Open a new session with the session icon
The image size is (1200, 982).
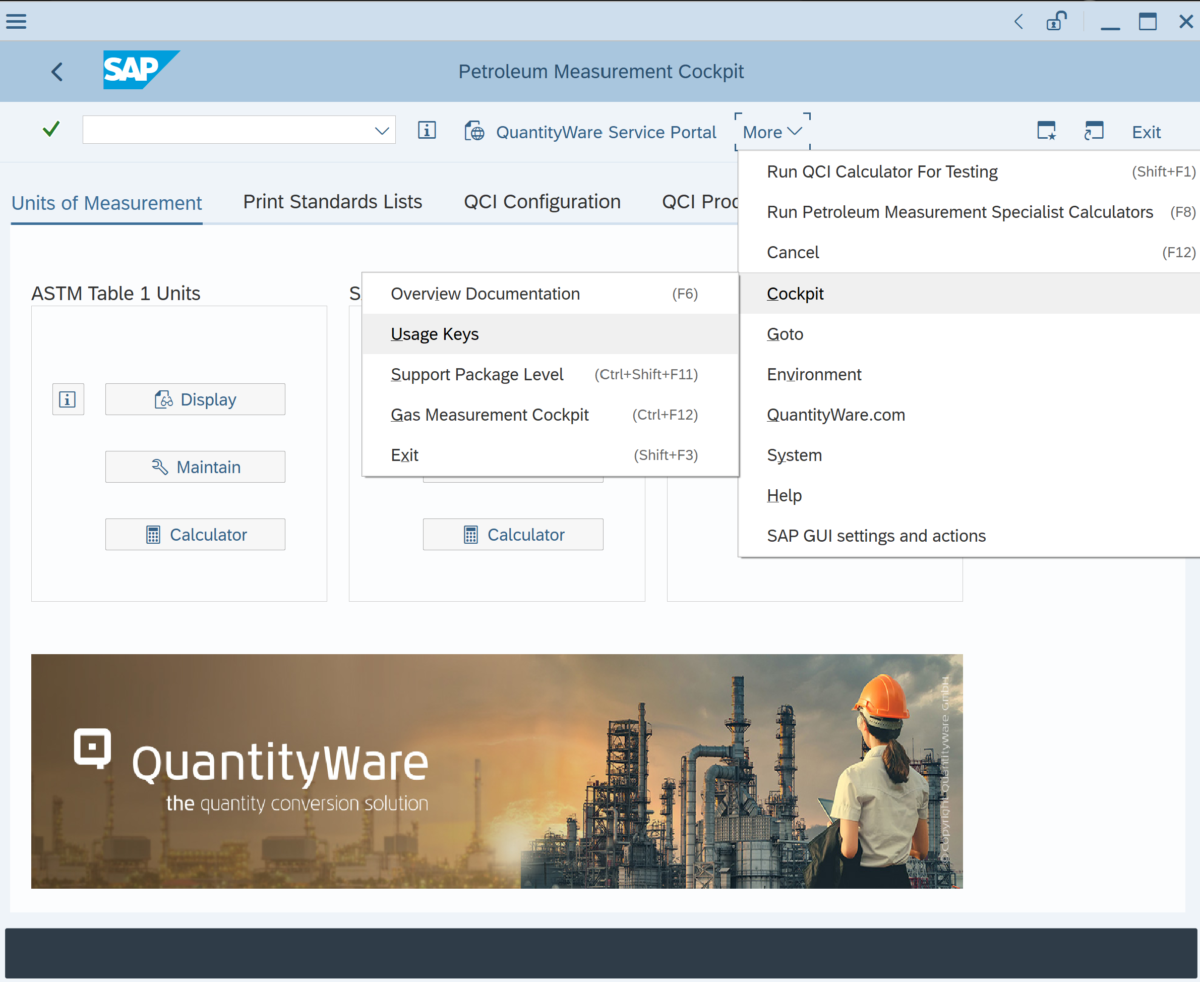1093,130
